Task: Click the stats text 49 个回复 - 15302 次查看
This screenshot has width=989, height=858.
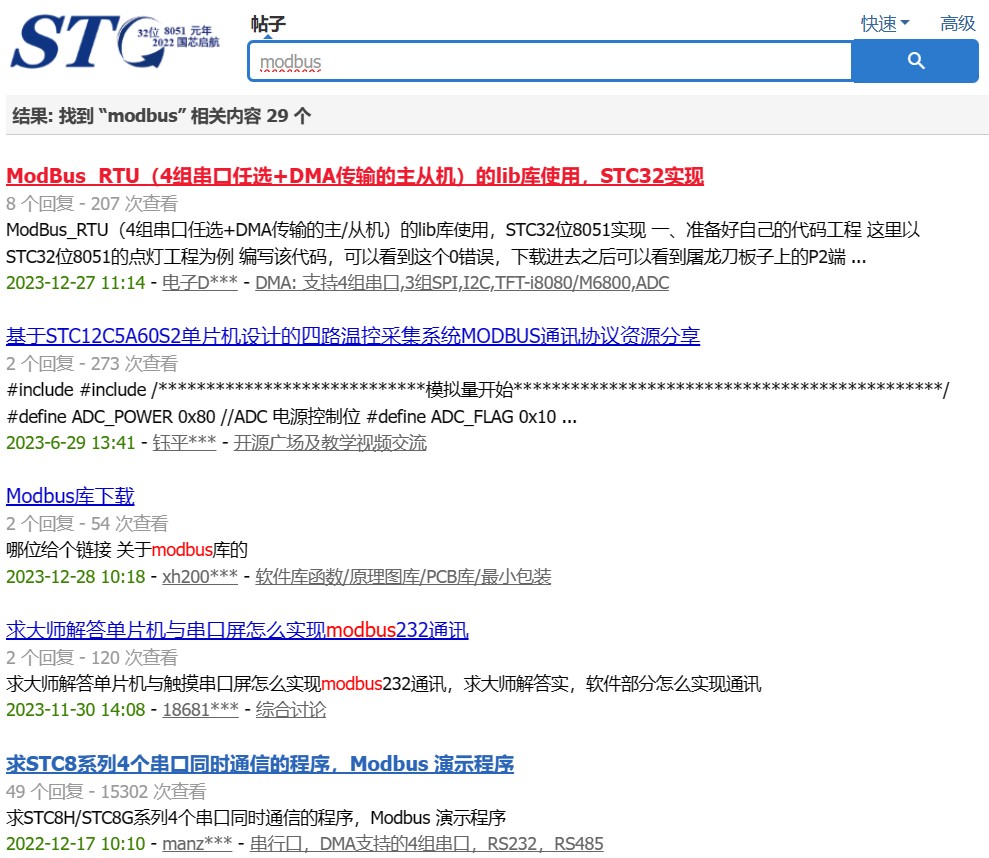Action: coord(106,792)
